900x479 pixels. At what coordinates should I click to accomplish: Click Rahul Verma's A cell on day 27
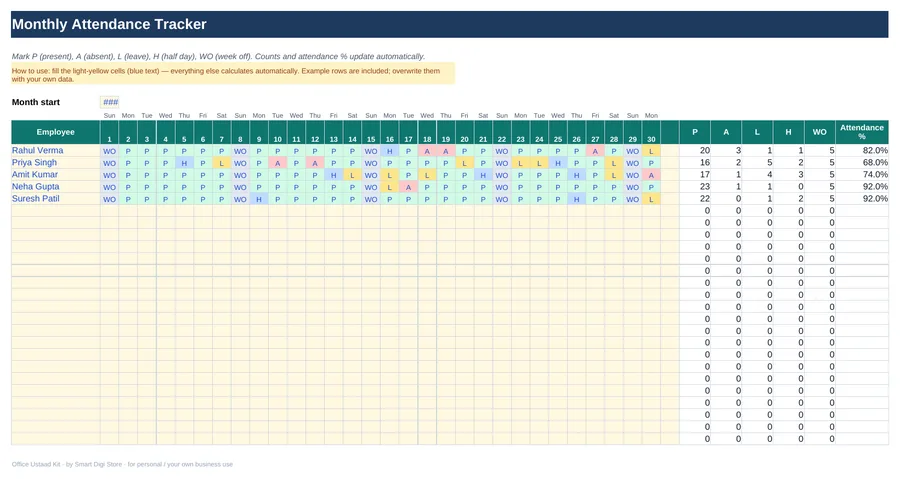click(595, 151)
